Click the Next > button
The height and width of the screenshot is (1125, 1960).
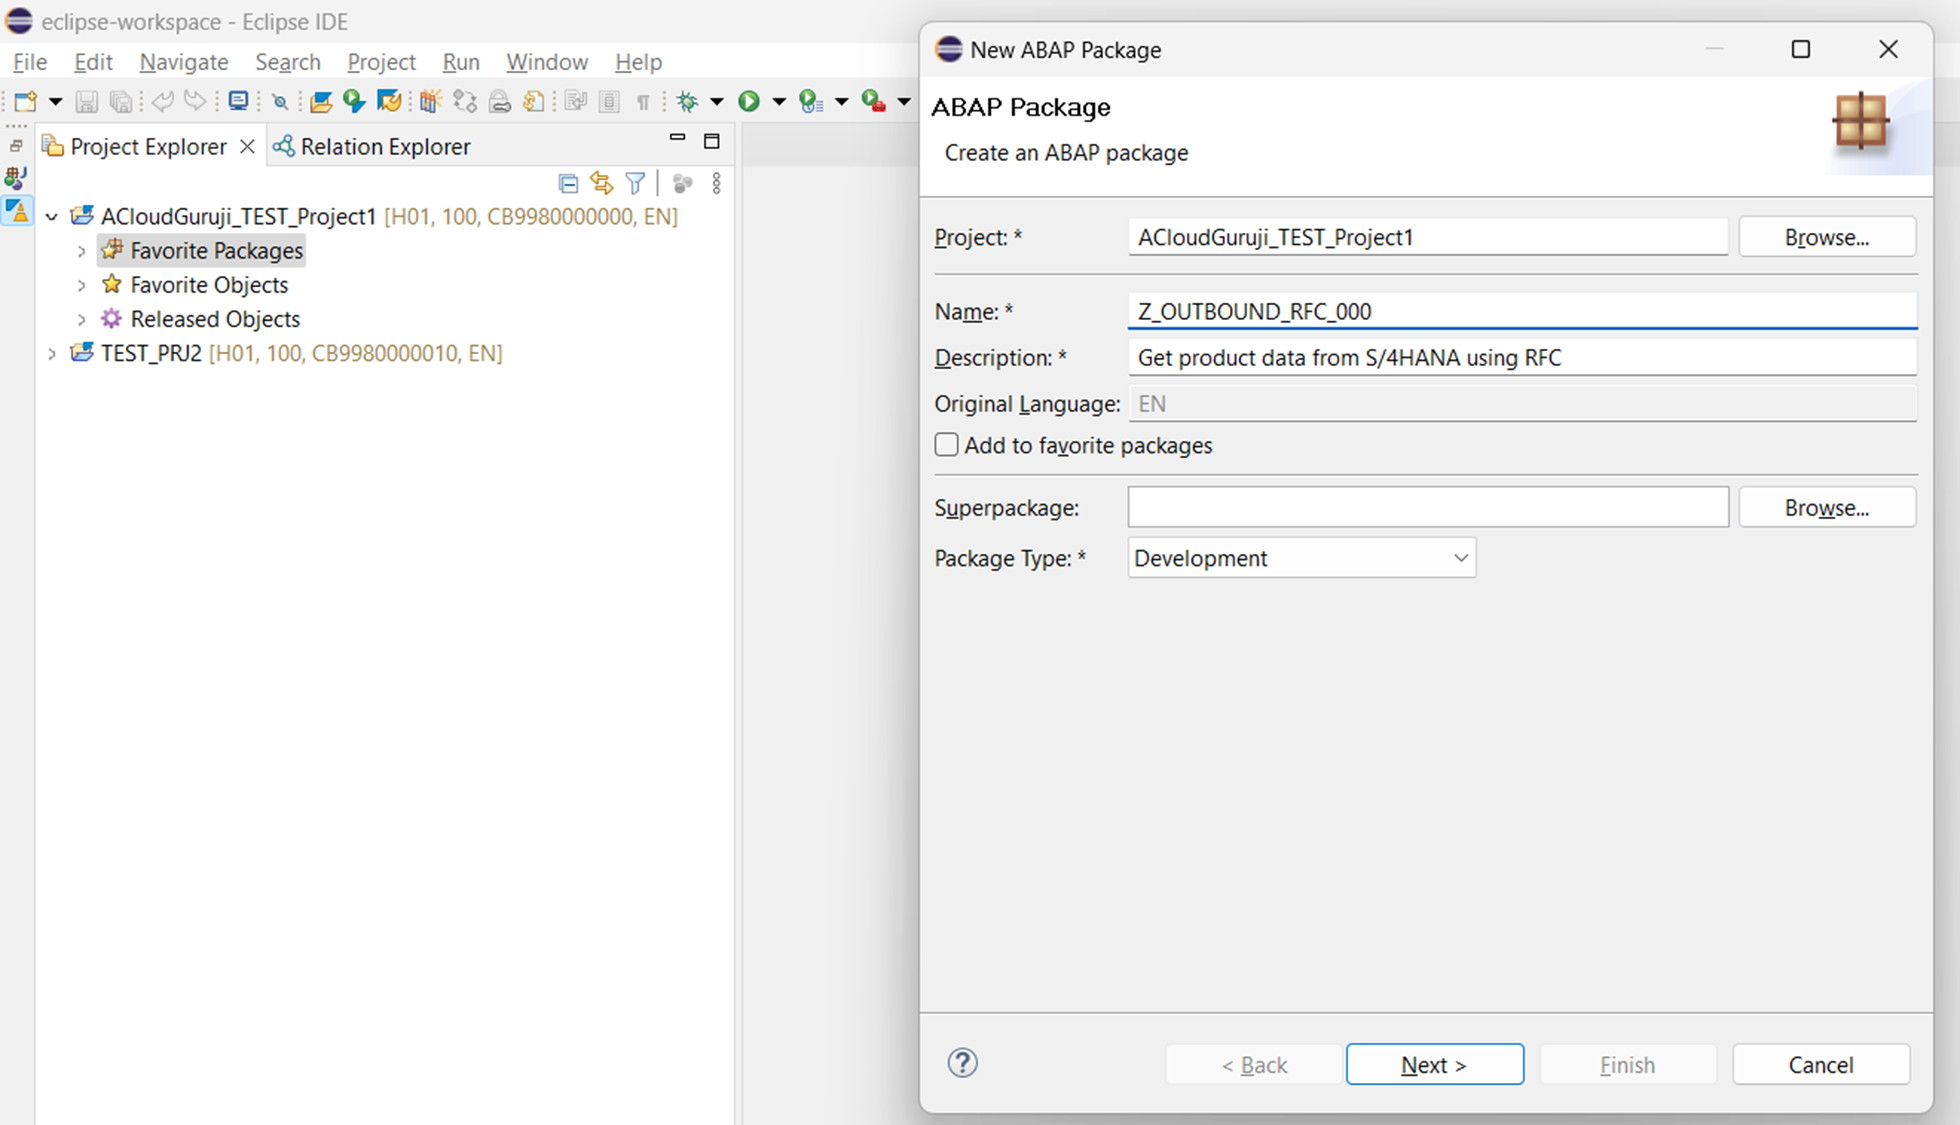1434,1065
